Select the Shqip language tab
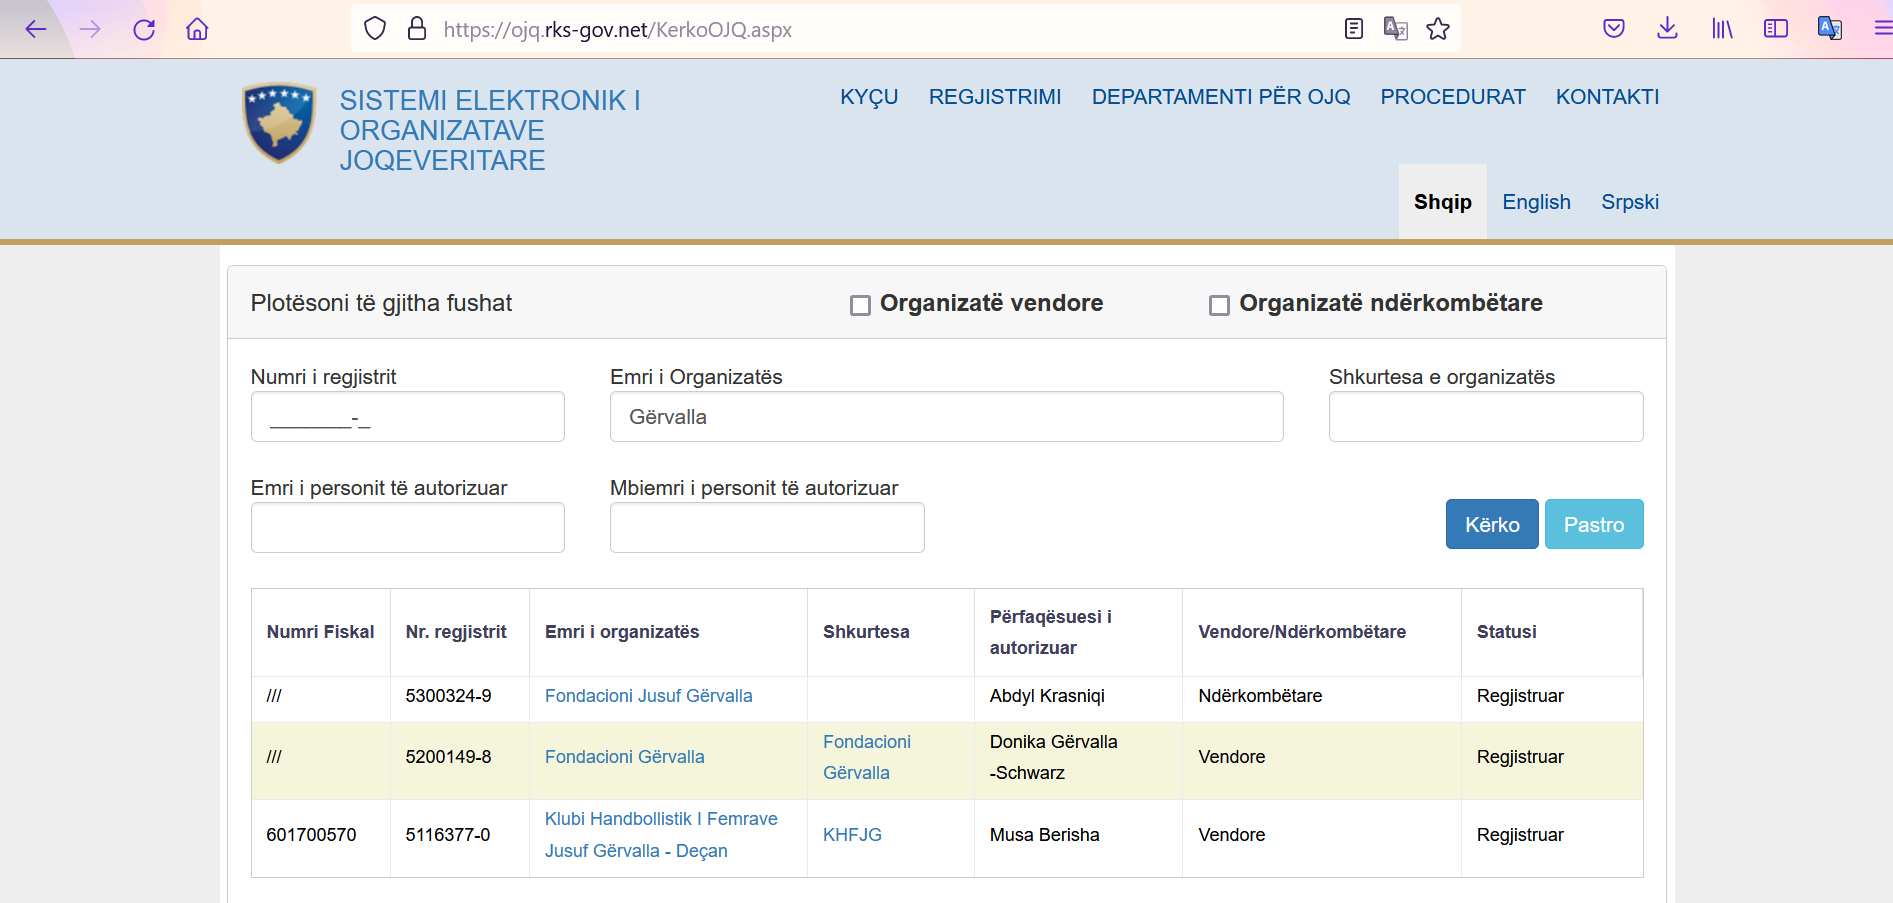The height and width of the screenshot is (903, 1893). [x=1443, y=202]
